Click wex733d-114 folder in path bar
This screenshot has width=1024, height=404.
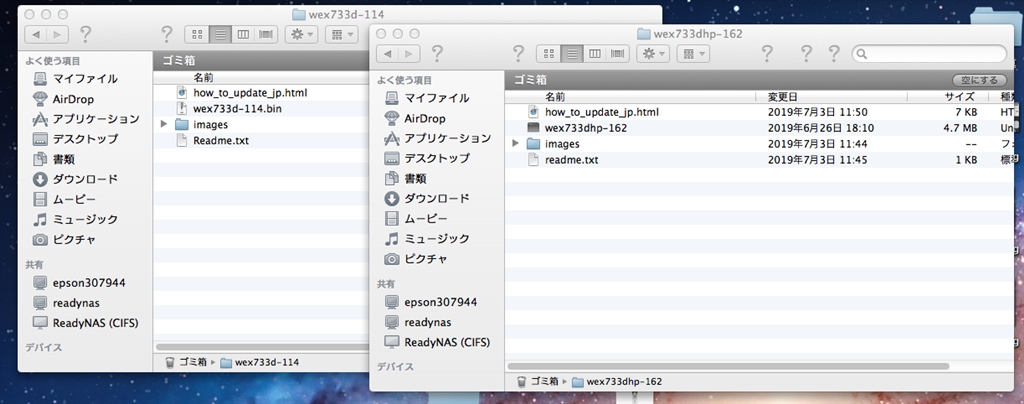tap(260, 362)
